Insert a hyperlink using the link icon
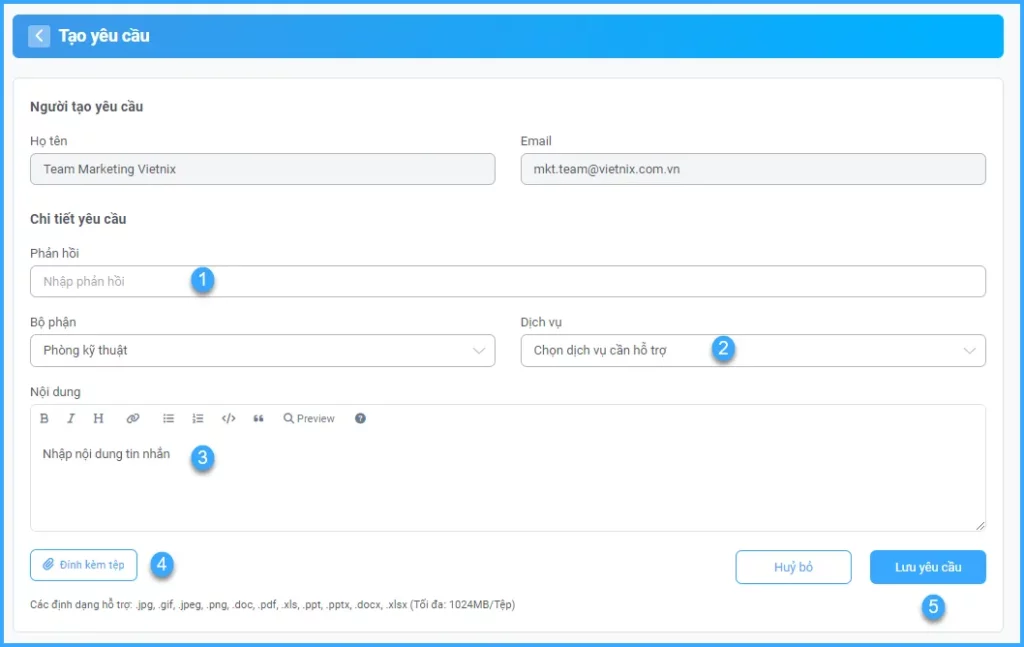Viewport: 1024px width, 647px height. pos(133,419)
